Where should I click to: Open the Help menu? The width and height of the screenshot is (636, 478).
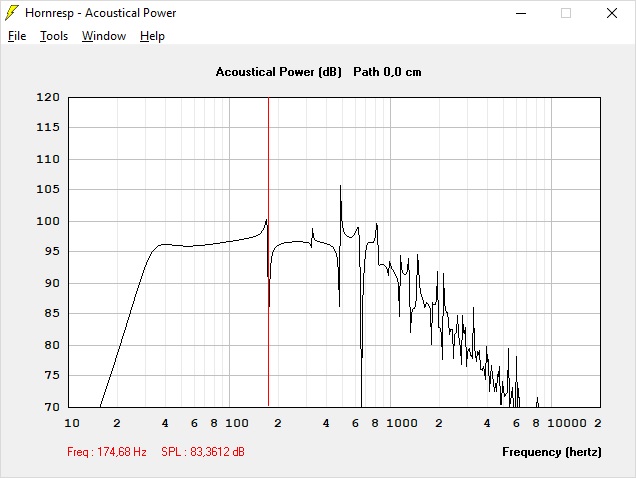tap(152, 36)
